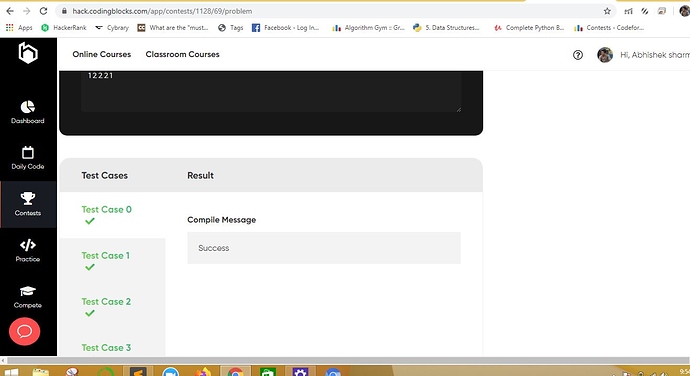The width and height of the screenshot is (690, 376).
Task: Open Online Courses menu
Action: 102,54
